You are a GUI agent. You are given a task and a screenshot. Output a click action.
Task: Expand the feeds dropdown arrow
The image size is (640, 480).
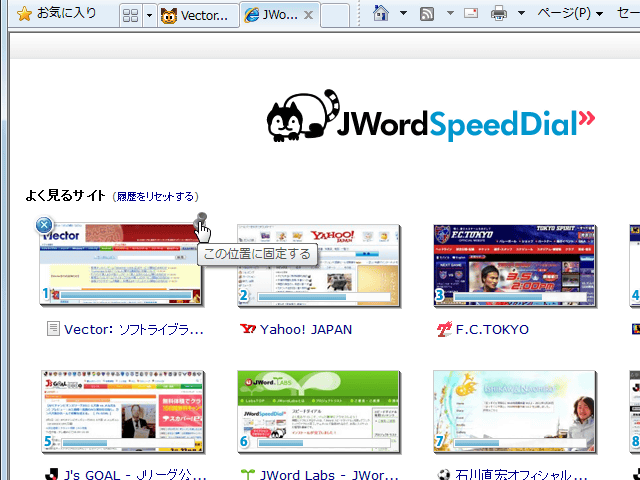coord(450,13)
